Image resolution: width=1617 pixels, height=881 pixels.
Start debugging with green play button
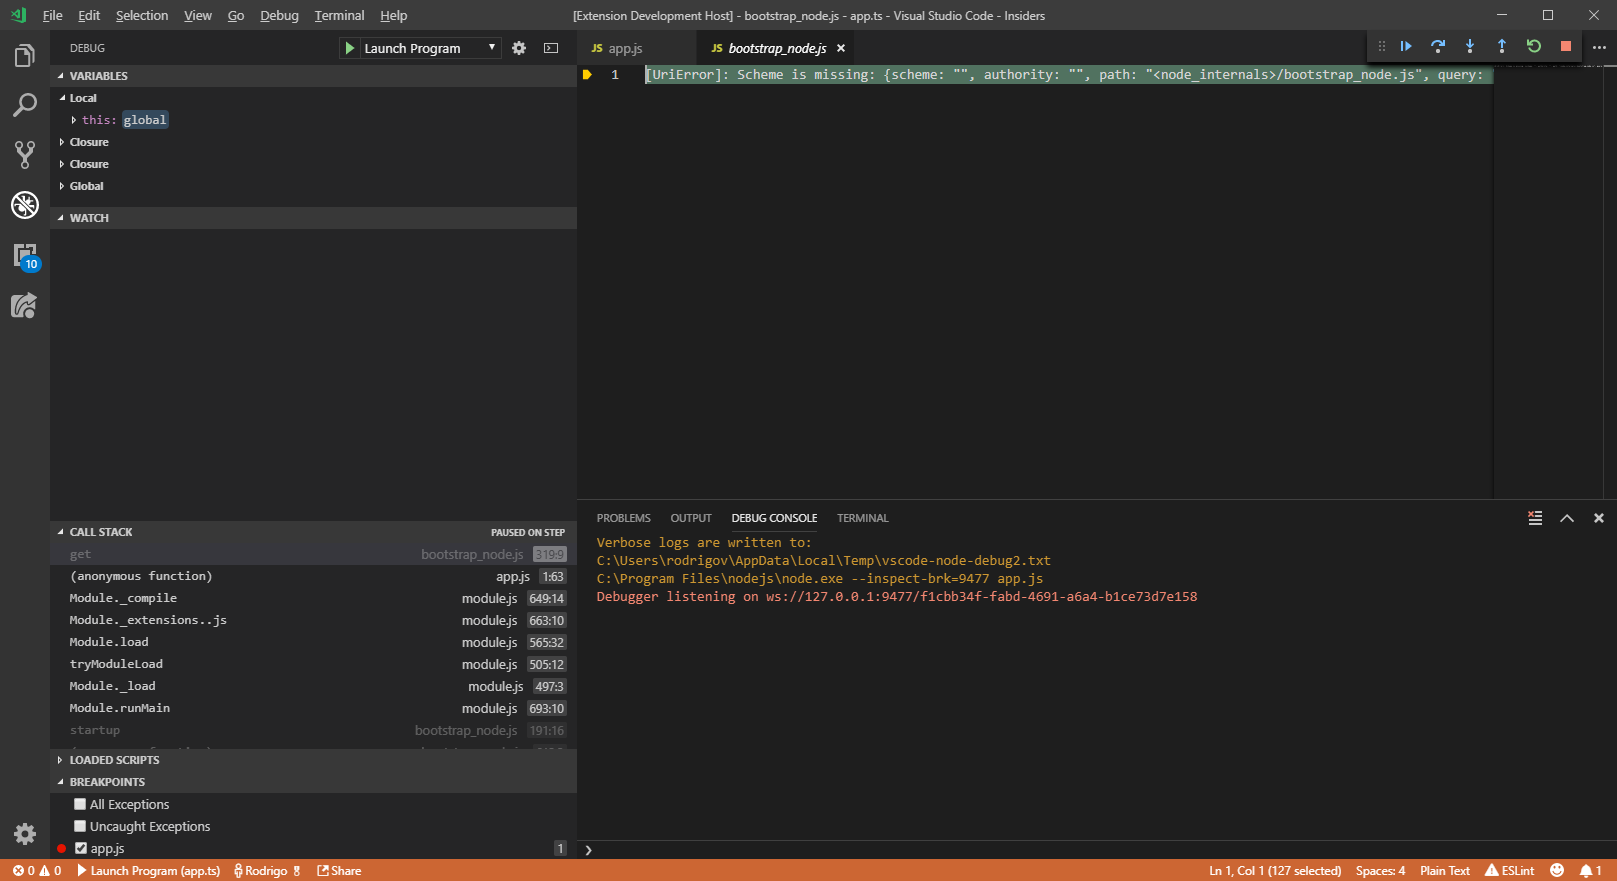350,48
